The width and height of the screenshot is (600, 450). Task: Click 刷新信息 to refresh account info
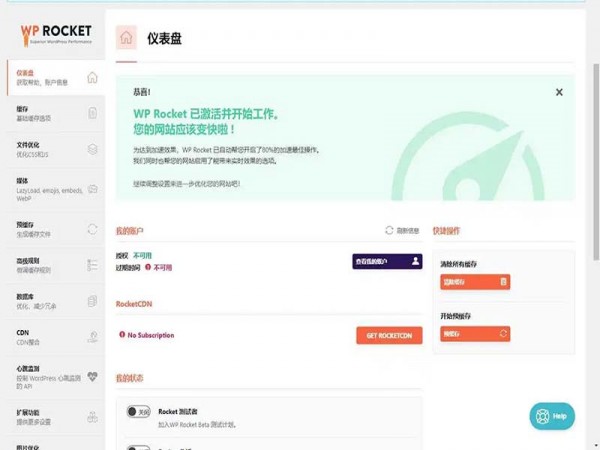[x=402, y=230]
